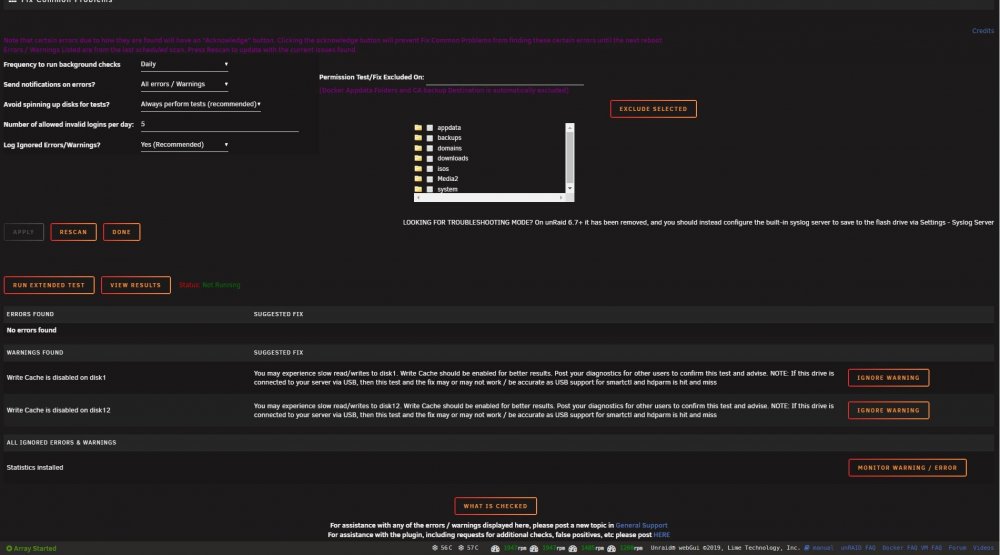Screen dimensions: 1000x555
Task: Start the Run Extended Test button
Action: pos(49,285)
